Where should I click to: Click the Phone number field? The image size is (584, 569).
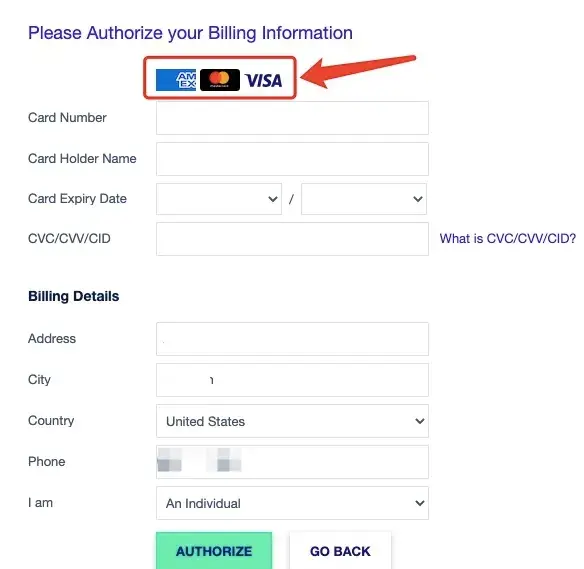[x=292, y=462]
